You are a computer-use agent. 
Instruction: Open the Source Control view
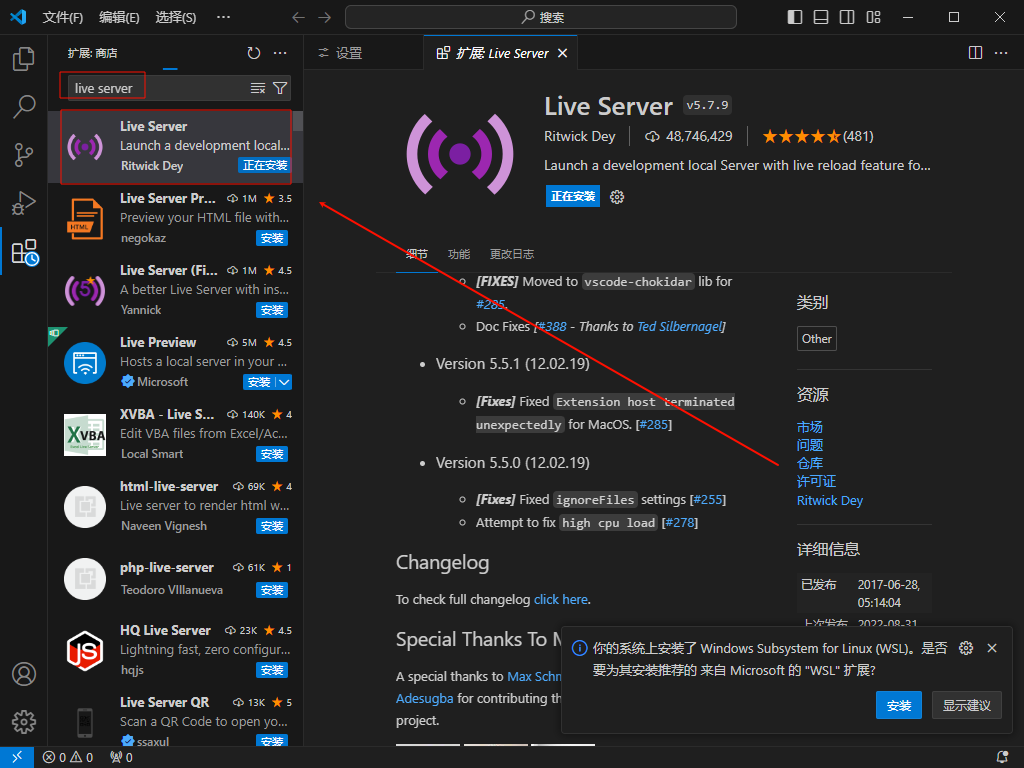tap(24, 155)
